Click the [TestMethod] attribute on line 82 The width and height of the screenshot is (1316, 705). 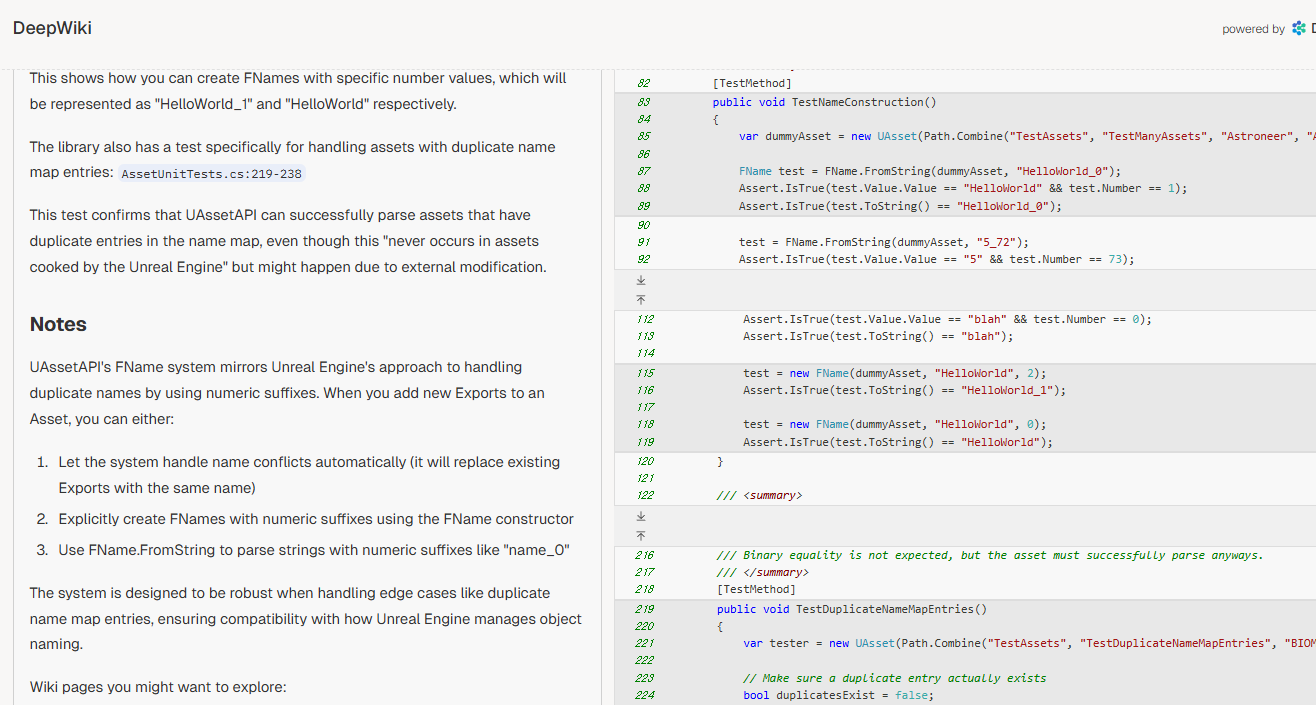pos(752,83)
